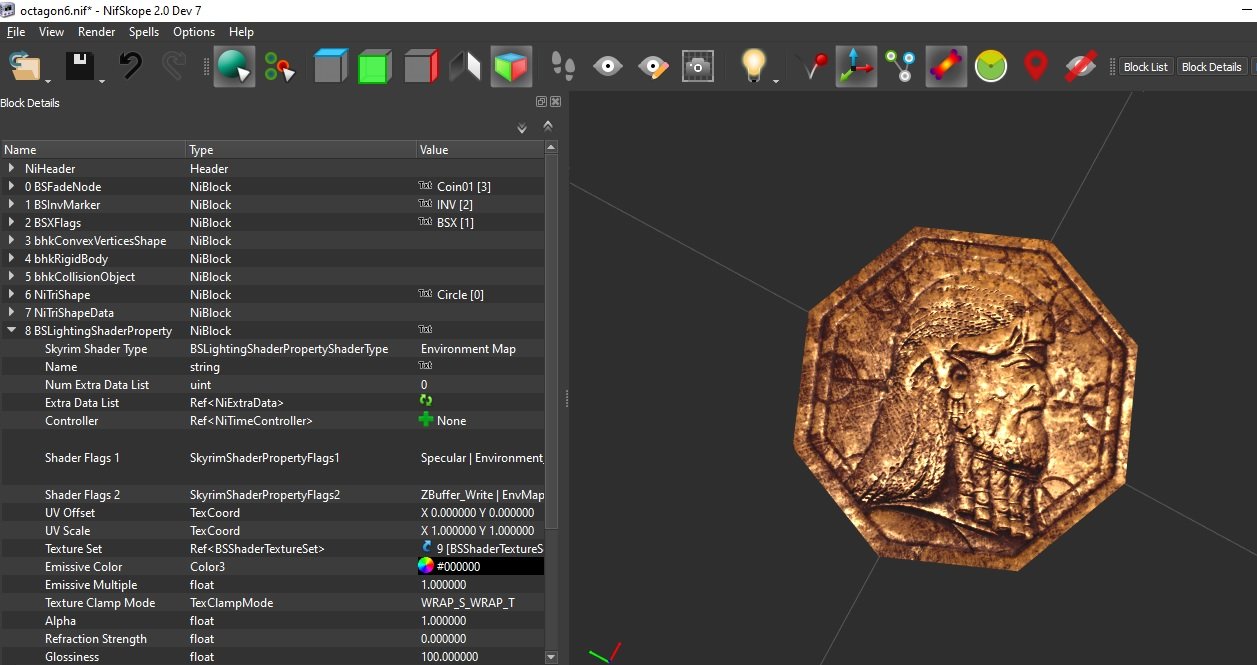
Task: Open the View menu
Action: tap(51, 32)
